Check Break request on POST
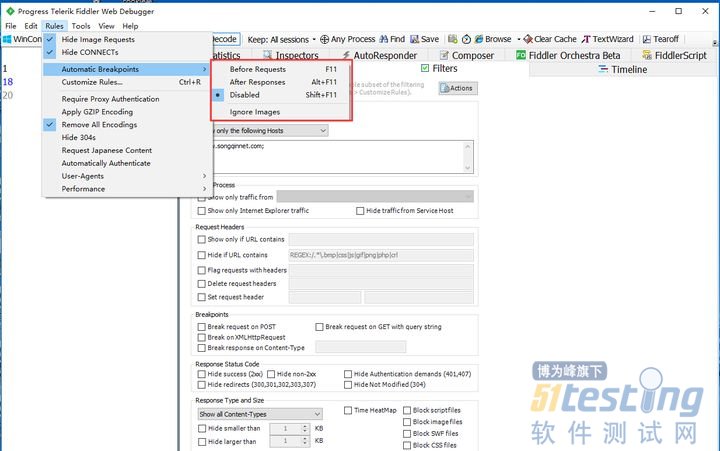Screen dimensions: 720x451 pos(201,327)
